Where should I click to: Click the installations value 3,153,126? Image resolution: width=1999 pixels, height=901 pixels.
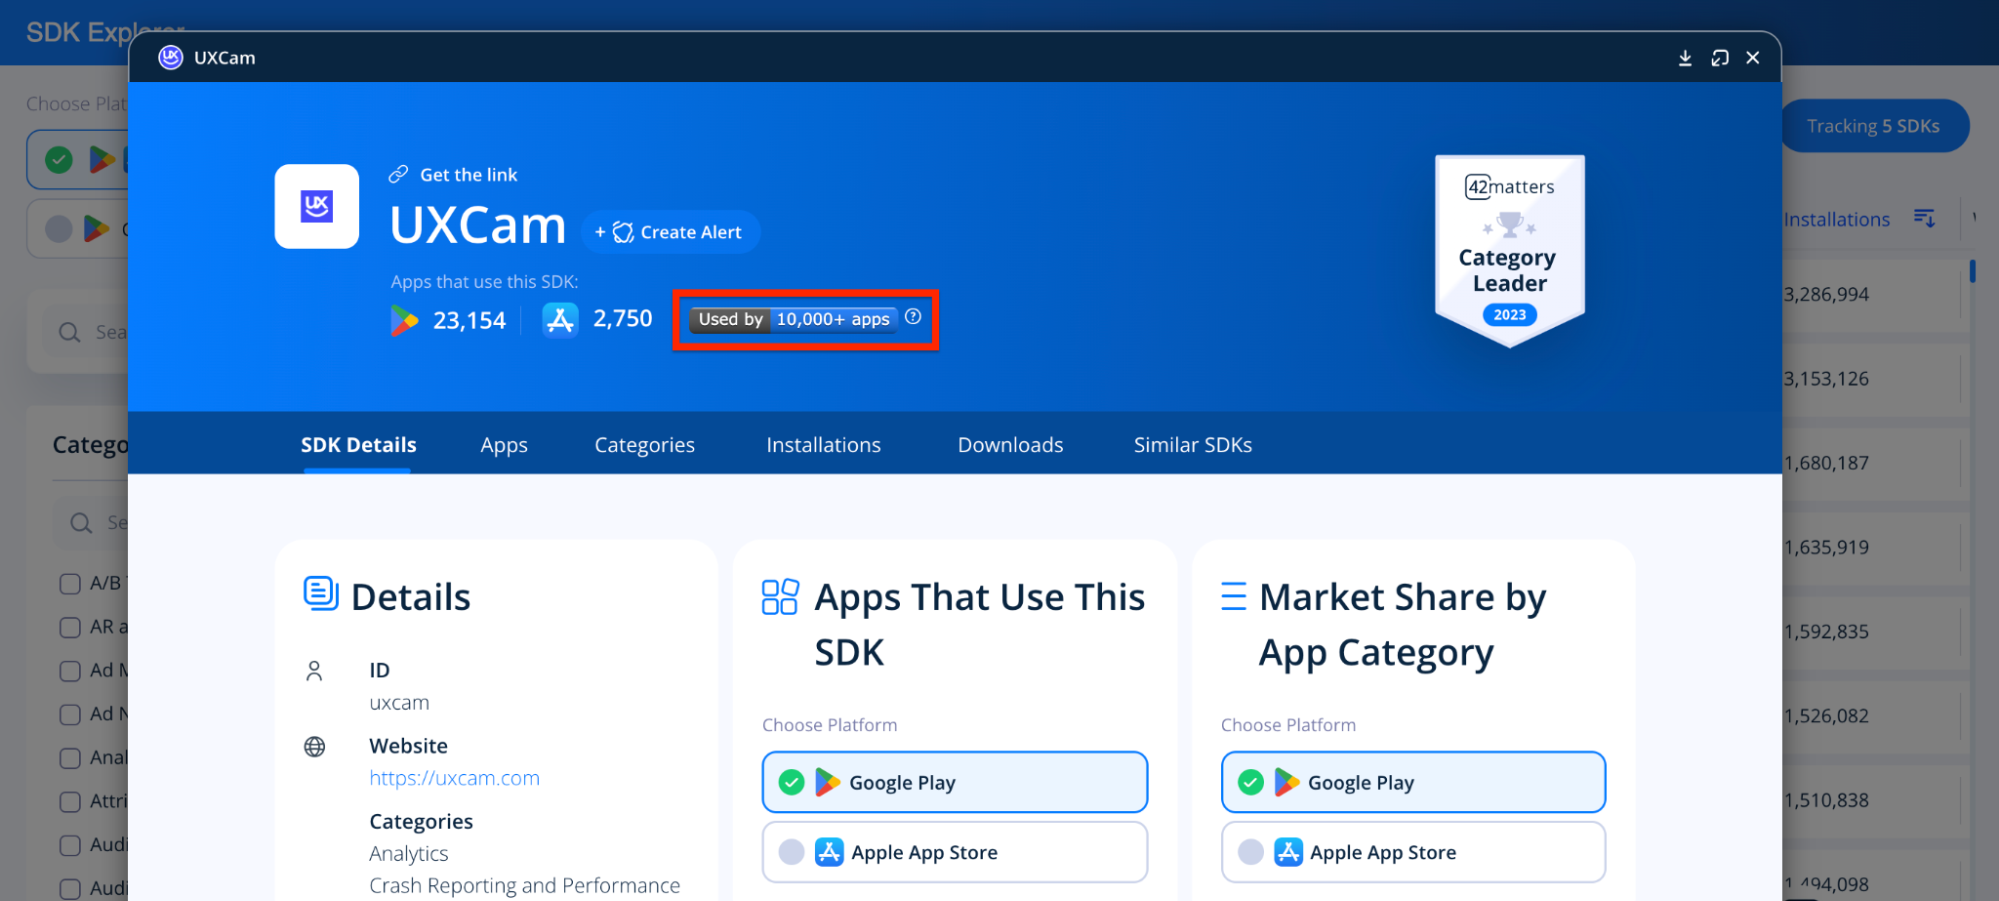point(1826,379)
